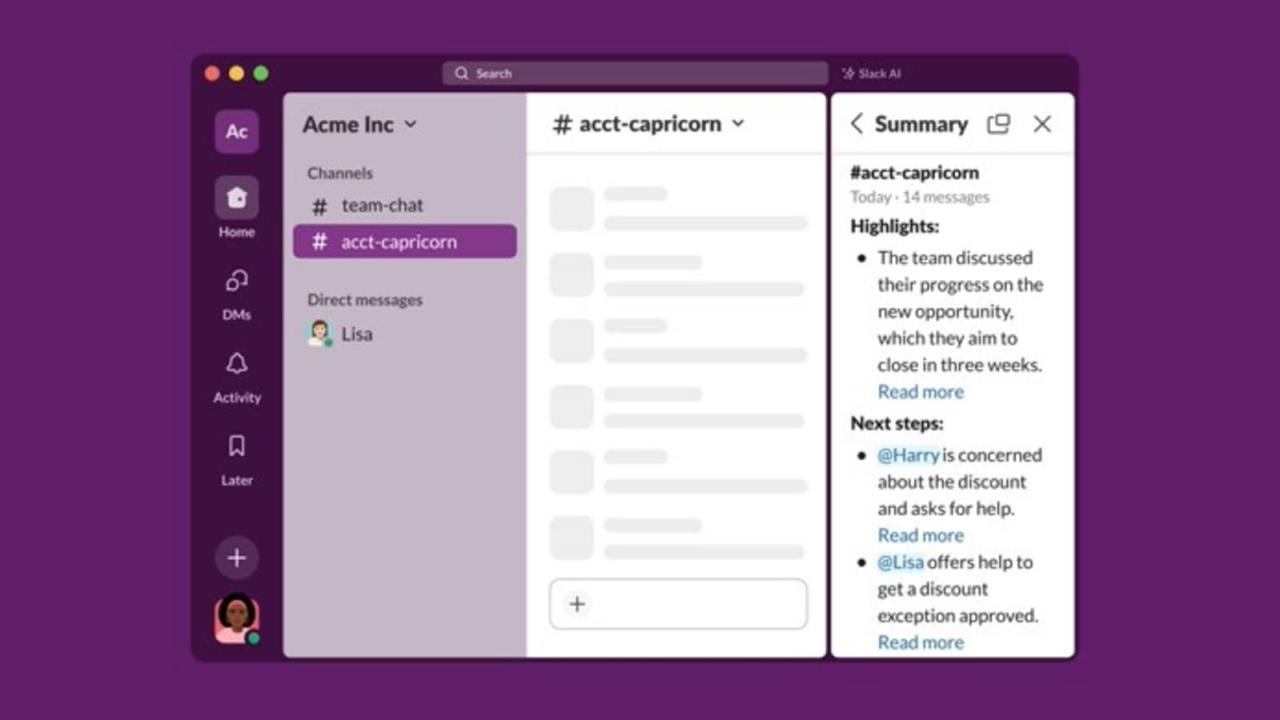Viewport: 1280px width, 720px height.
Task: Open the Activity bell icon
Action: [x=236, y=364]
